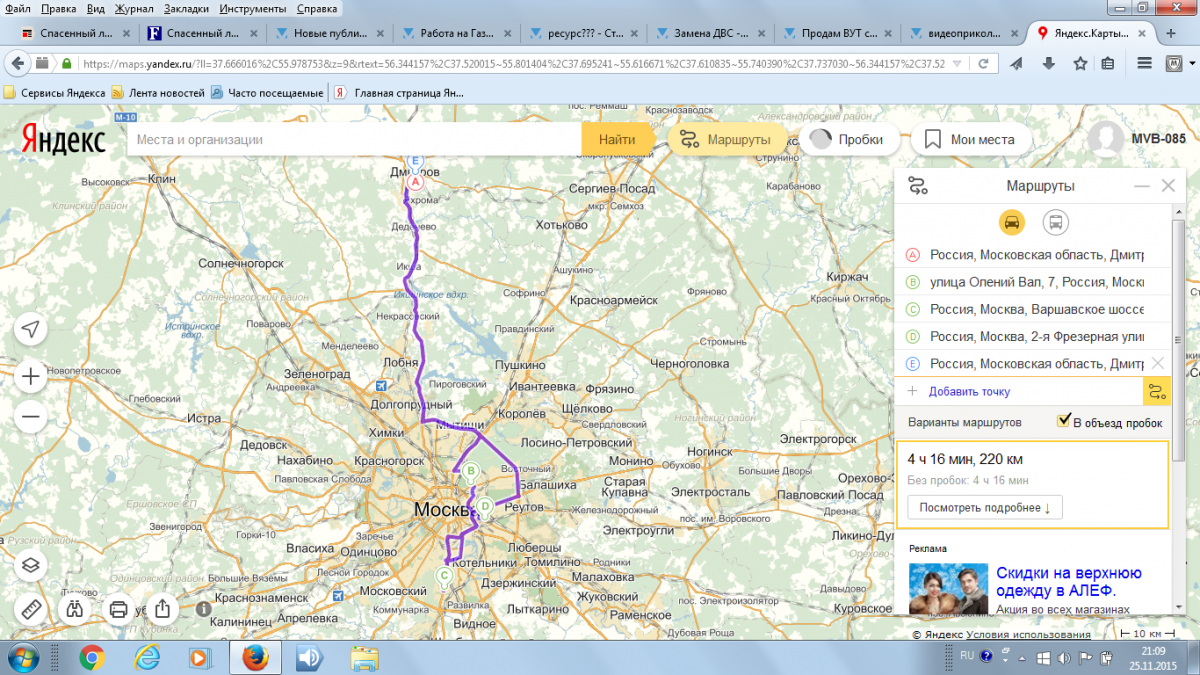The width and height of the screenshot is (1200, 675).
Task: Toggle the Пробки traffic layer
Action: pos(847,140)
